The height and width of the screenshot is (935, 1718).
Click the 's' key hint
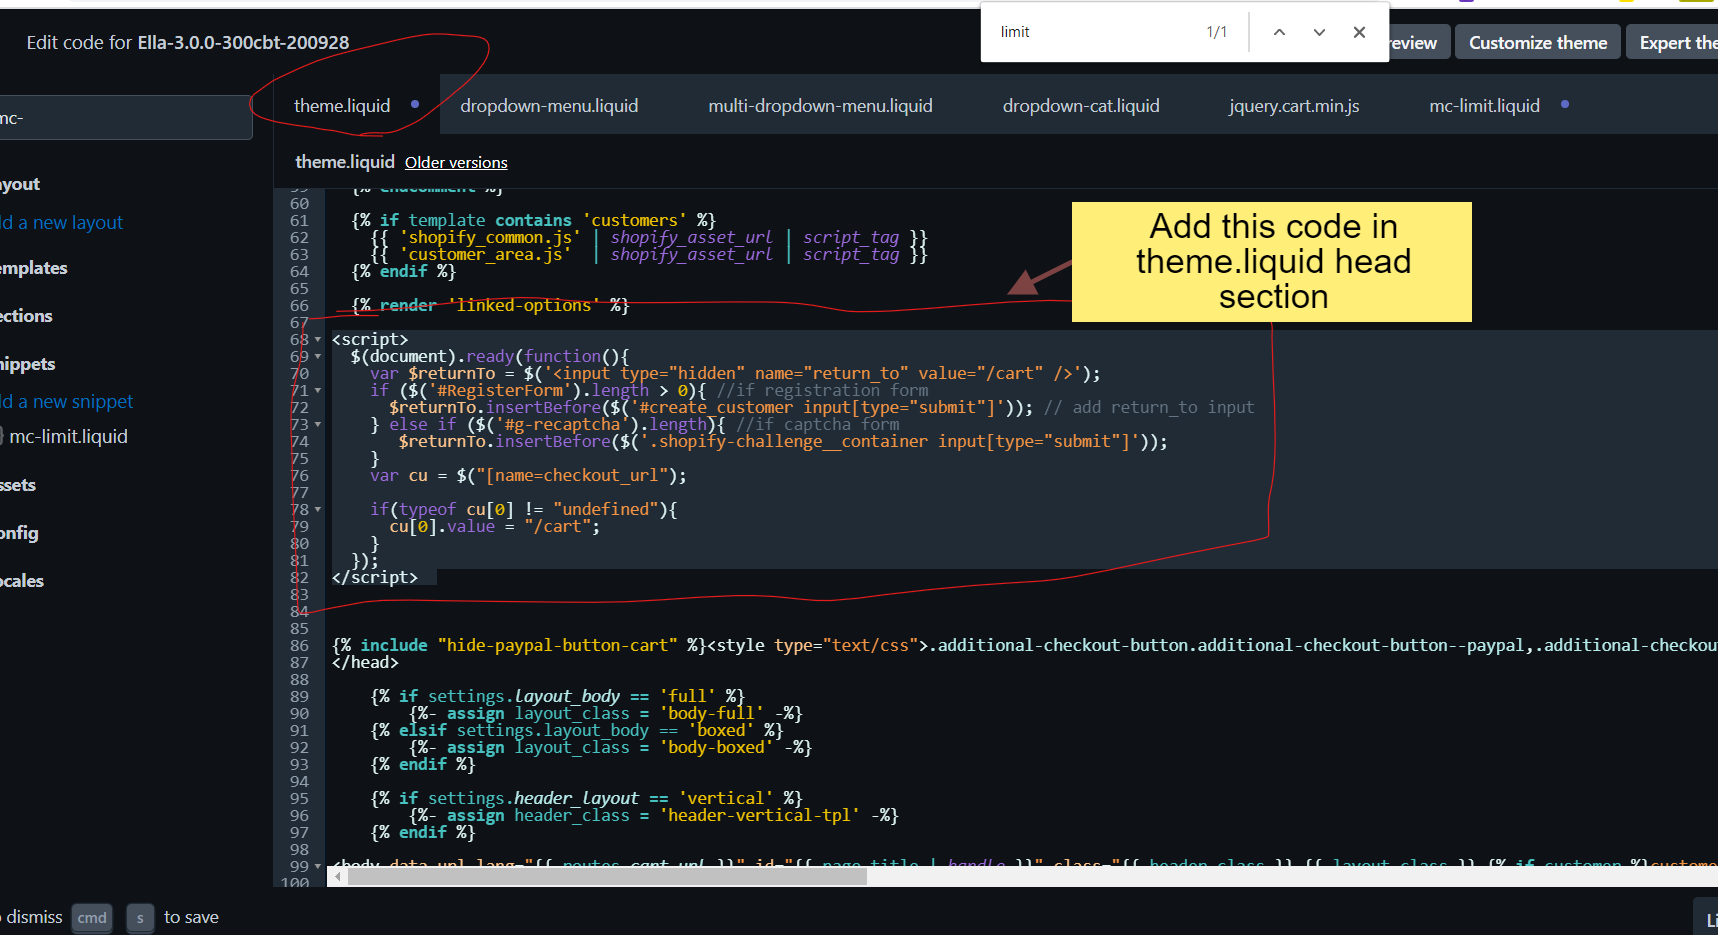point(140,918)
